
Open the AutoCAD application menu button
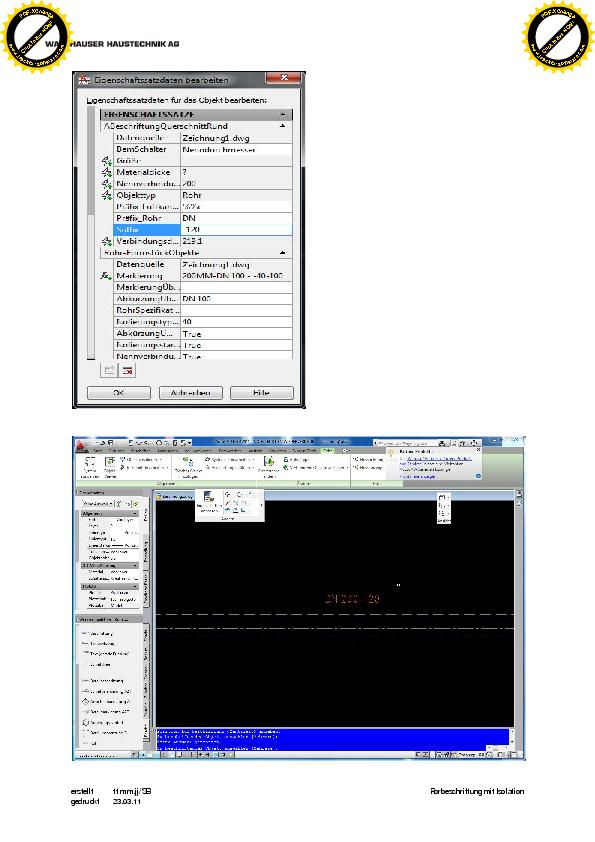pos(81,445)
